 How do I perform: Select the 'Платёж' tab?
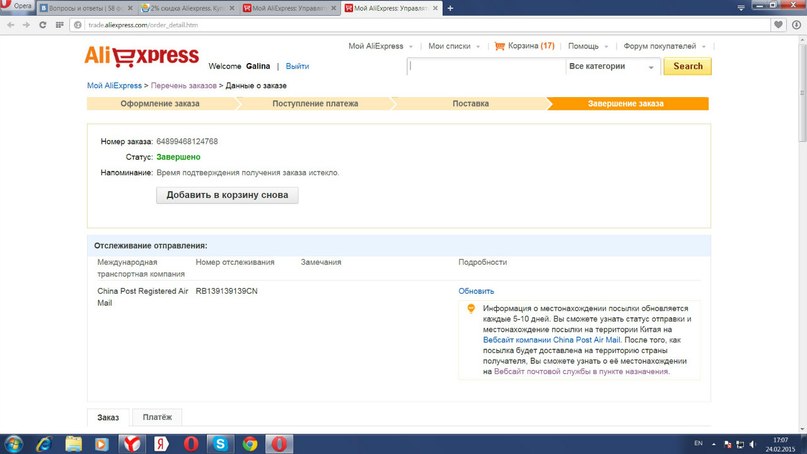pos(157,417)
